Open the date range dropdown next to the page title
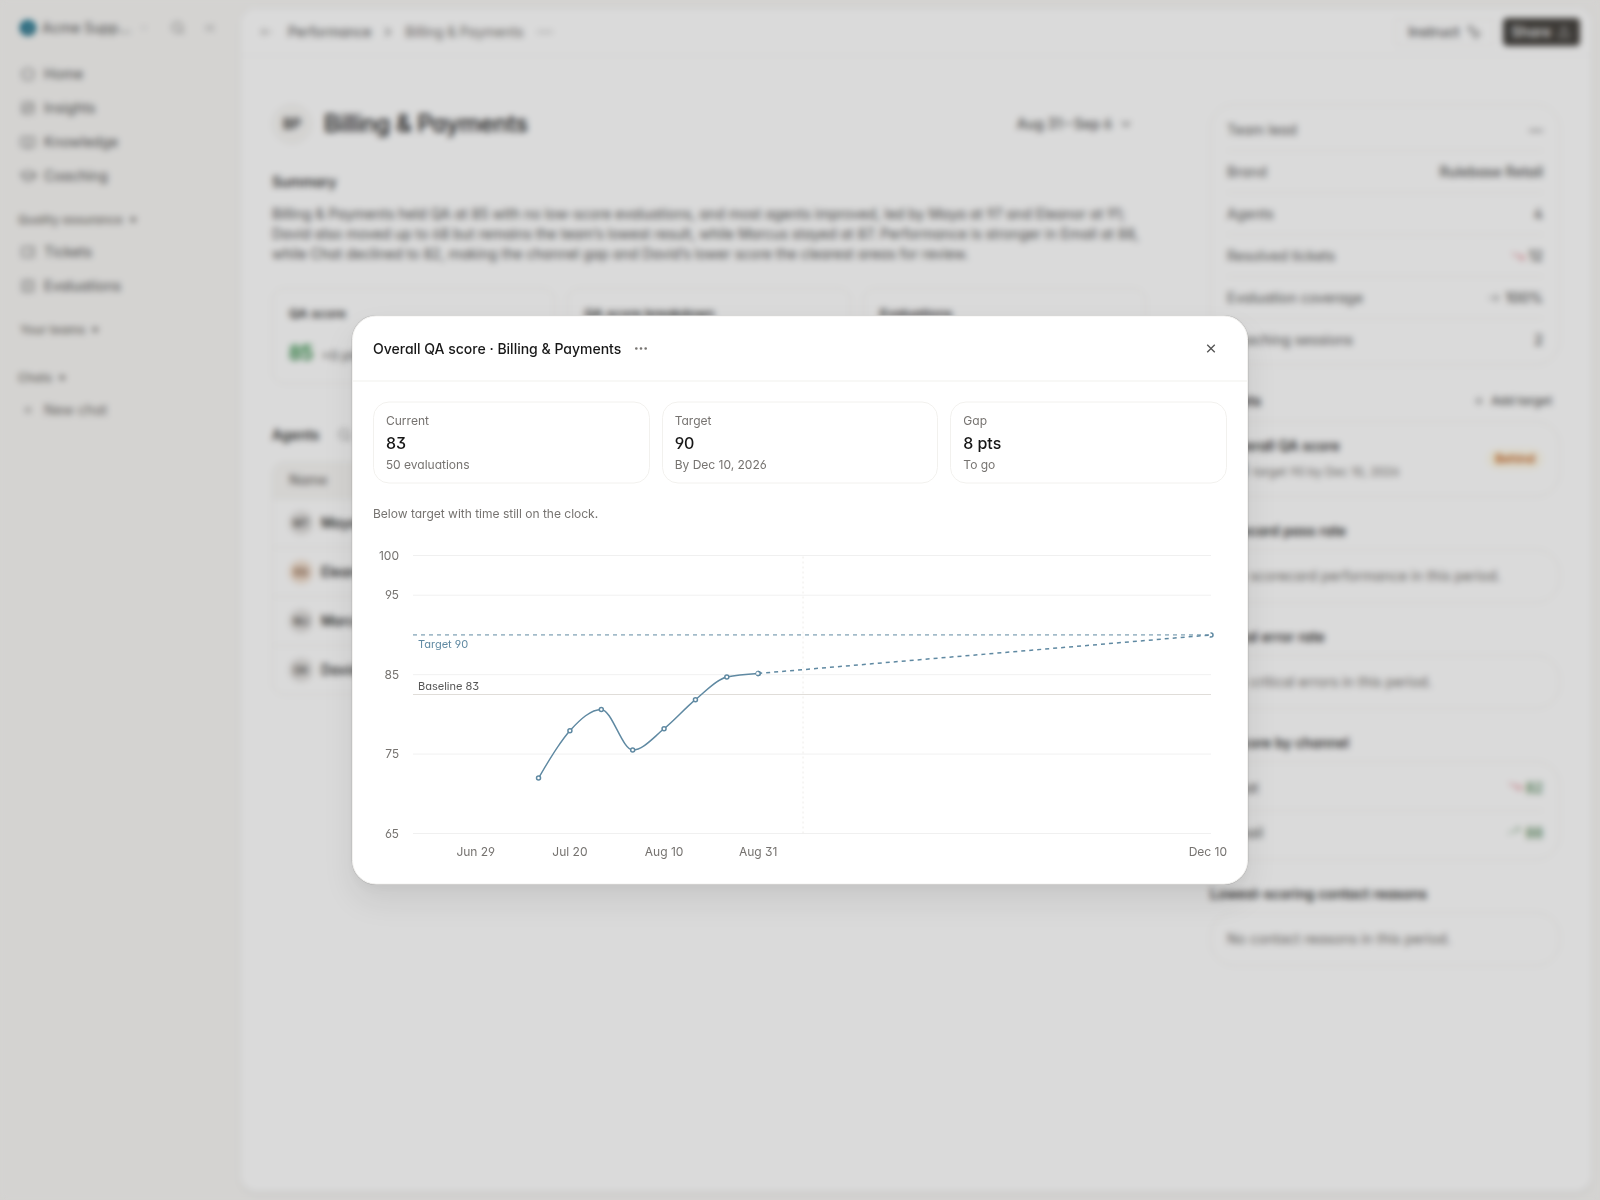 click(1074, 124)
